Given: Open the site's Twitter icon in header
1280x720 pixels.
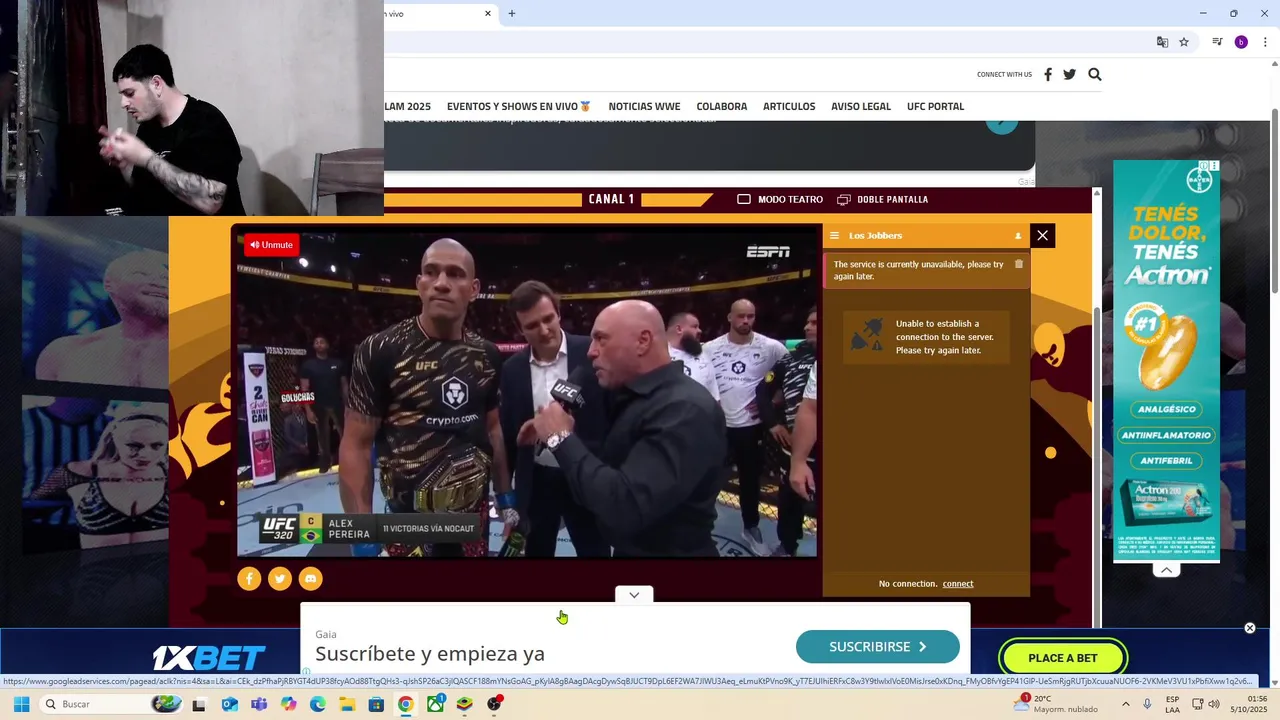Looking at the screenshot, I should (1070, 74).
